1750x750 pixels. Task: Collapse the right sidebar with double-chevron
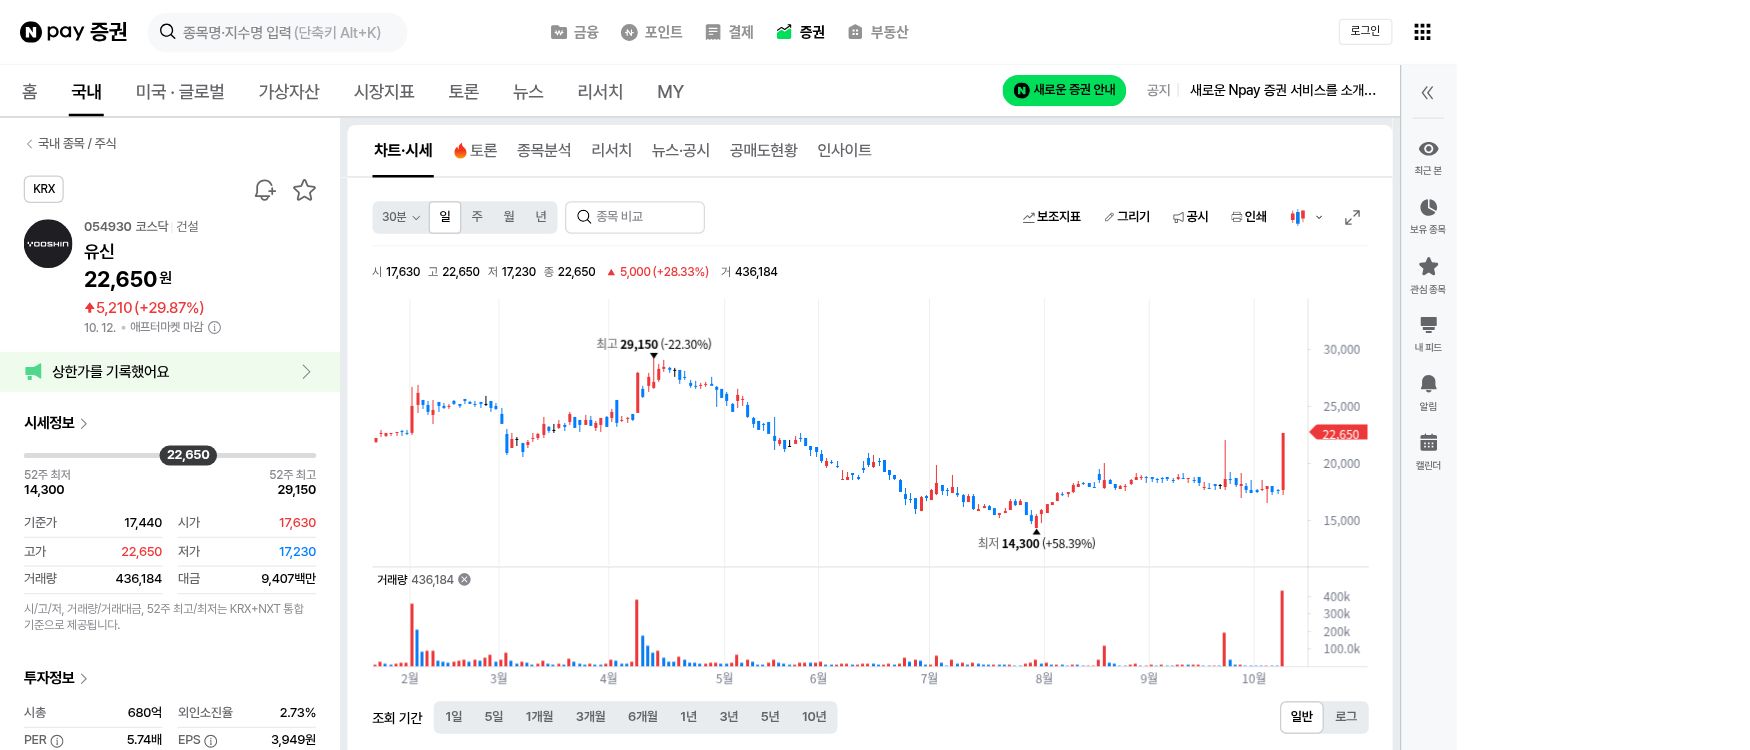tap(1428, 93)
